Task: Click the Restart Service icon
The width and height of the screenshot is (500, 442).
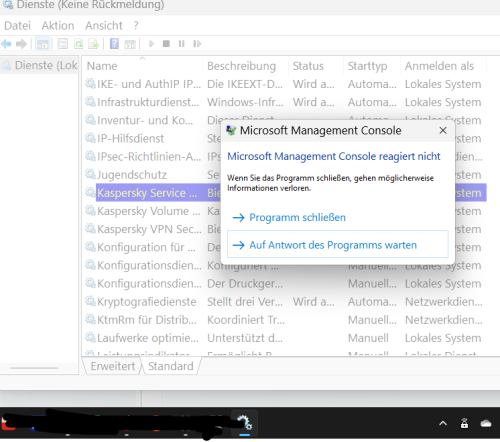Action: tap(197, 44)
